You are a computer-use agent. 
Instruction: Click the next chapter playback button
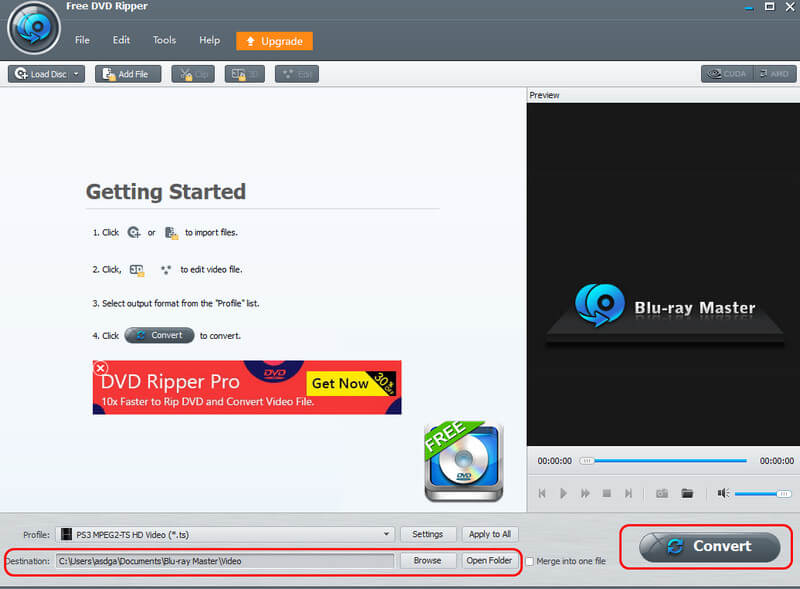(629, 493)
